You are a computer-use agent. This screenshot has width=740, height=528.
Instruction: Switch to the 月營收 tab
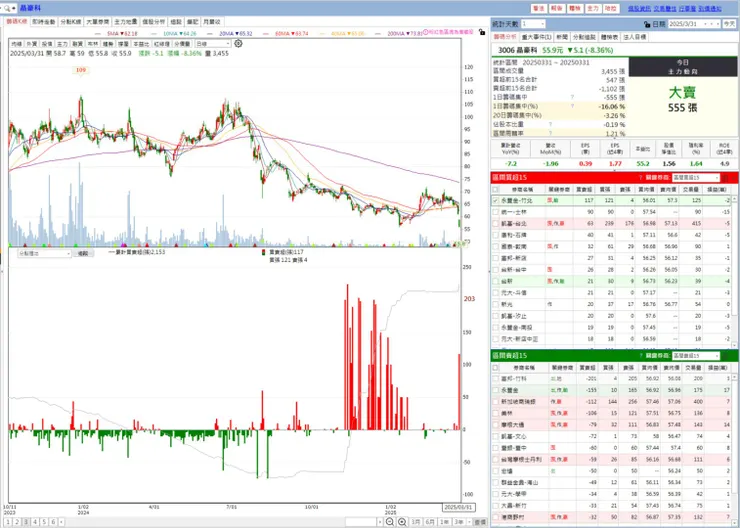[x=211, y=22]
